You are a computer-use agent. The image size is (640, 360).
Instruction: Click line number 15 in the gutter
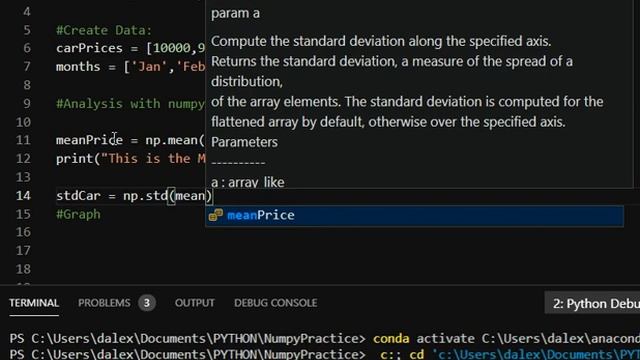23,214
